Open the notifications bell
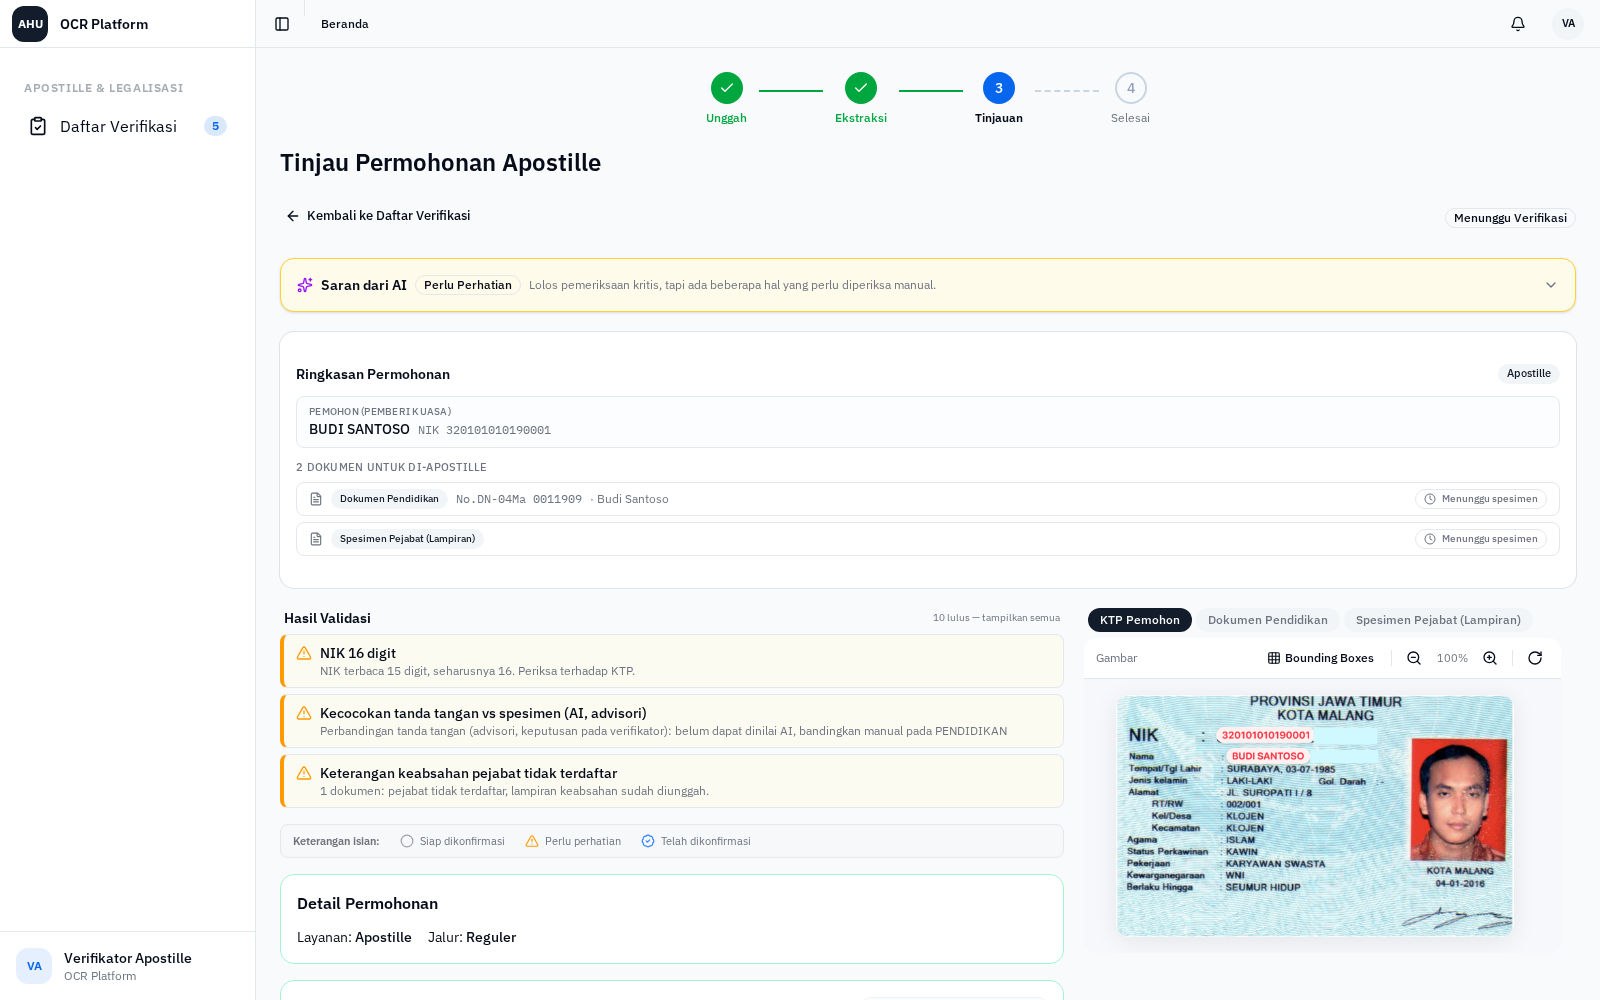The image size is (1600, 1000). pyautogui.click(x=1518, y=24)
